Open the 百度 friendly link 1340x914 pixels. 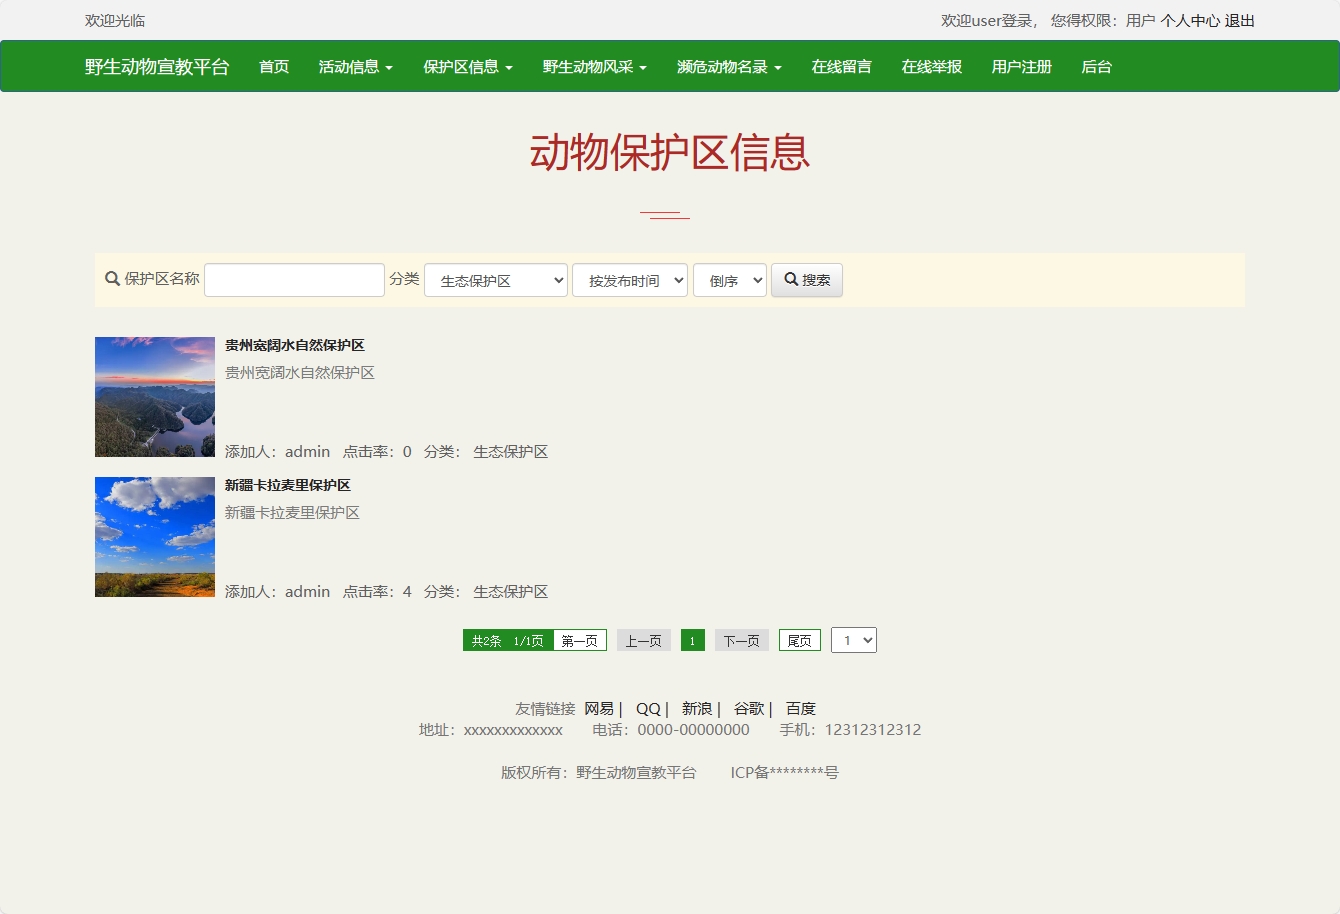[x=800, y=708]
